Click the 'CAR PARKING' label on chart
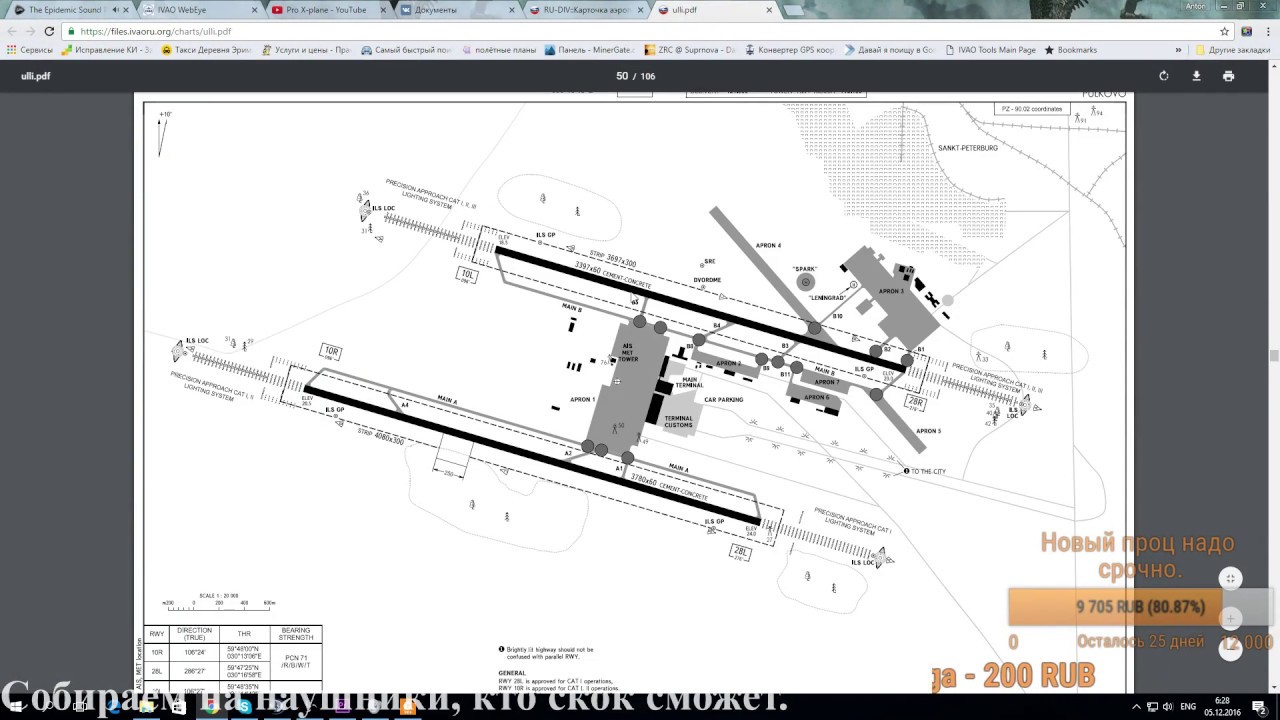This screenshot has width=1280, height=720. [723, 399]
